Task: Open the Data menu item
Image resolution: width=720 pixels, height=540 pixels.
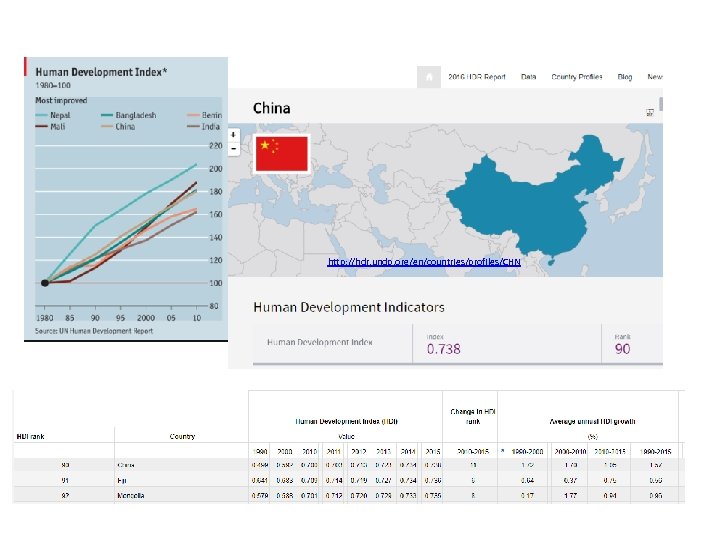Action: (x=529, y=77)
